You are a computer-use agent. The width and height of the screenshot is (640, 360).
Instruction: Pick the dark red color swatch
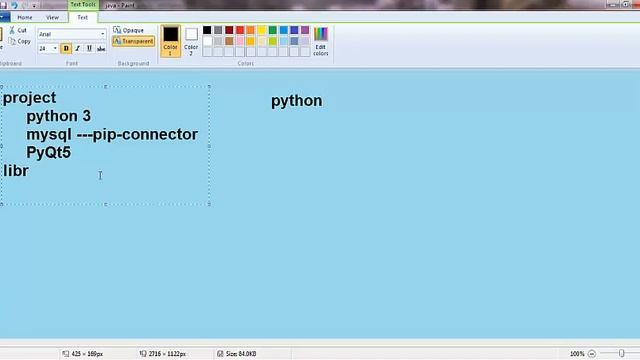(x=229, y=30)
